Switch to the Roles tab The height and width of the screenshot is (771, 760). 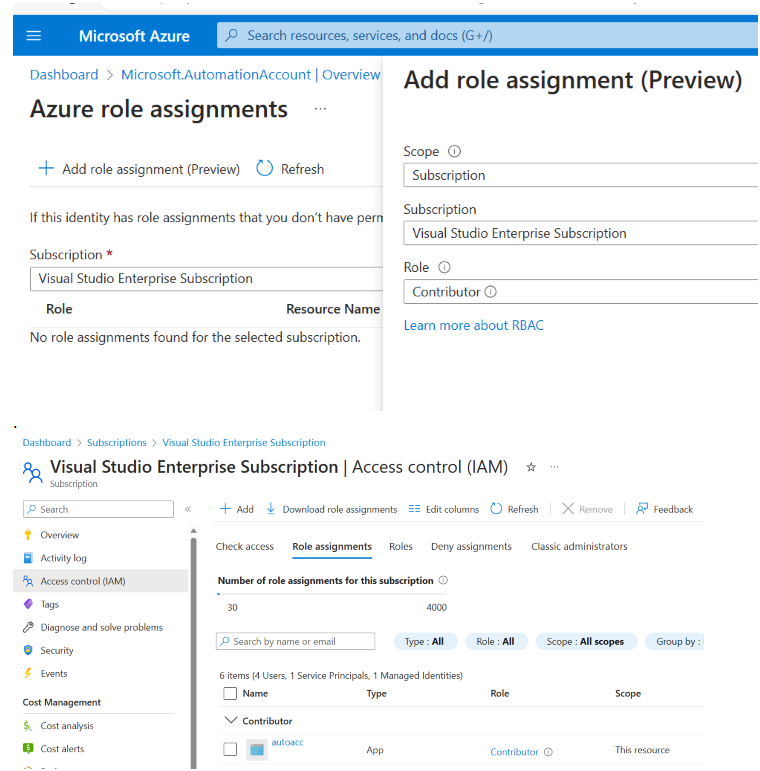401,546
